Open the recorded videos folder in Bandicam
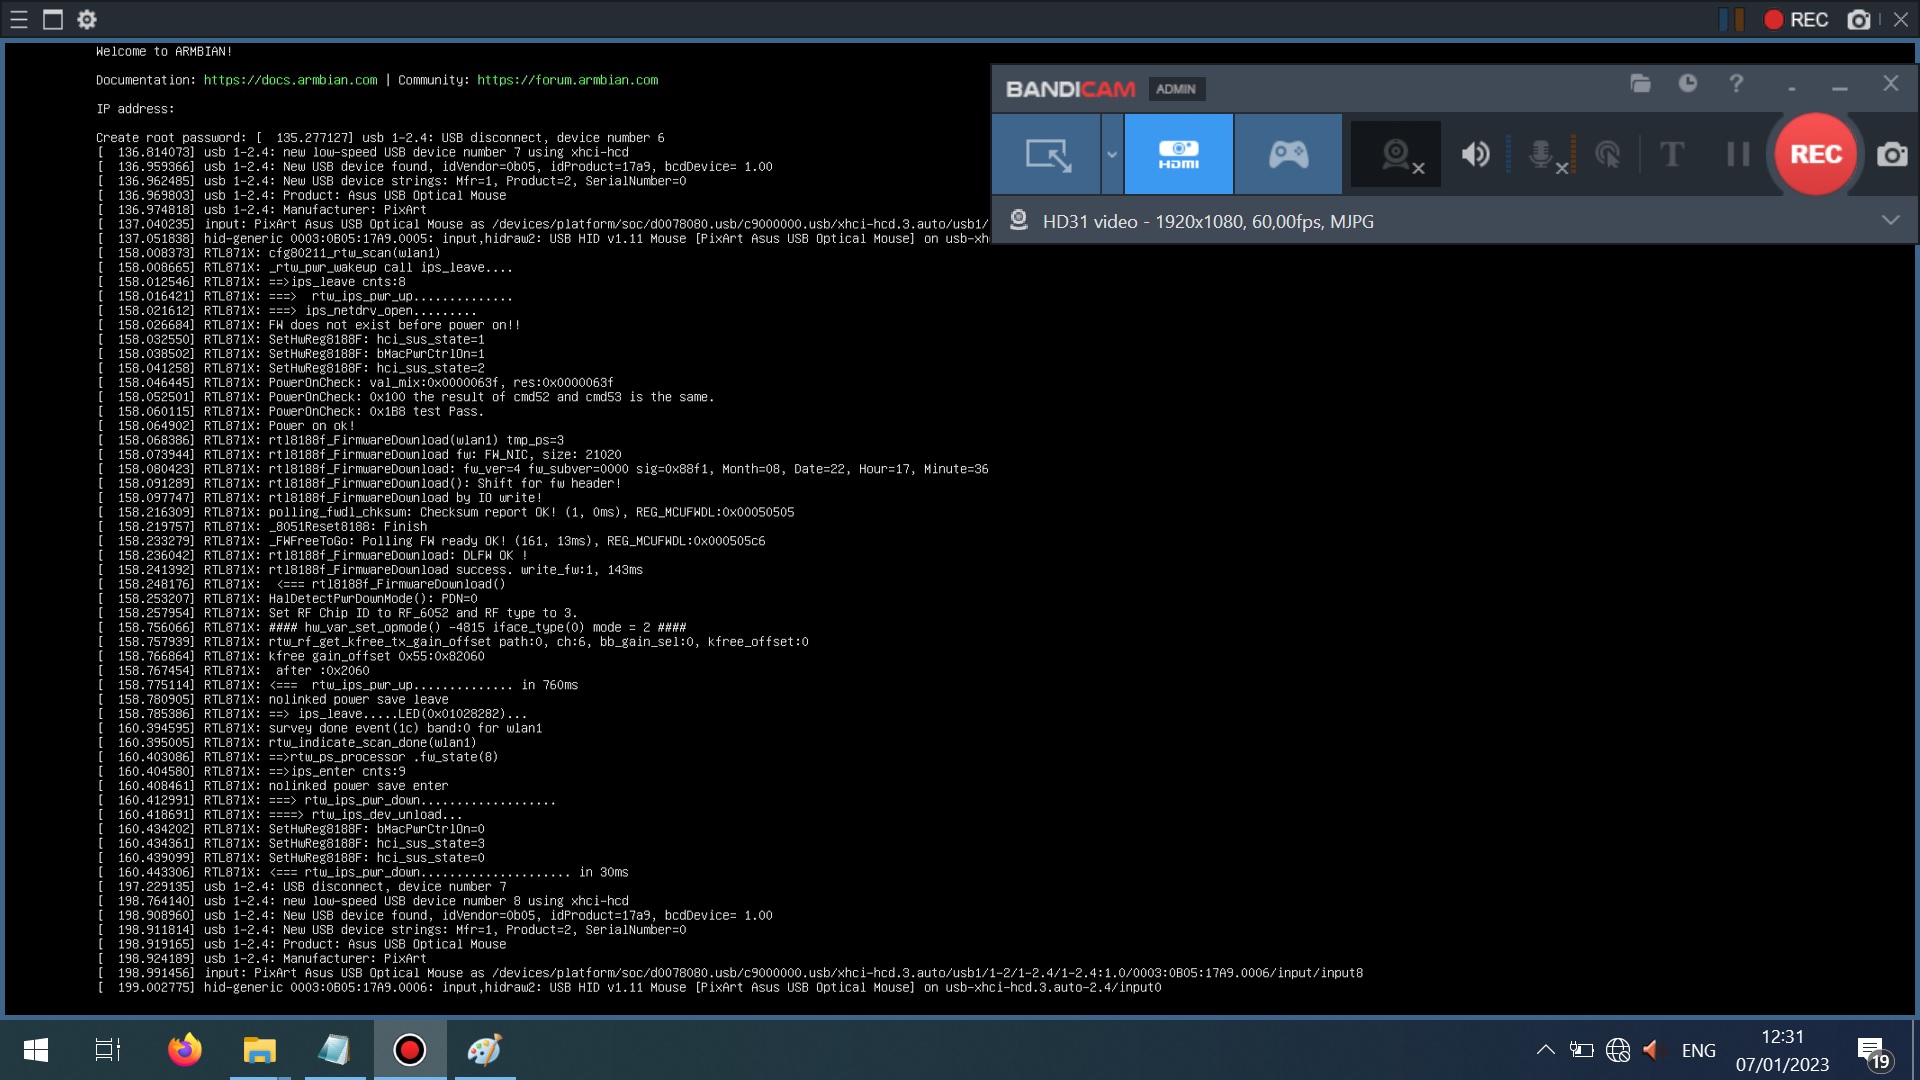Image resolution: width=1920 pixels, height=1080 pixels. click(1640, 84)
